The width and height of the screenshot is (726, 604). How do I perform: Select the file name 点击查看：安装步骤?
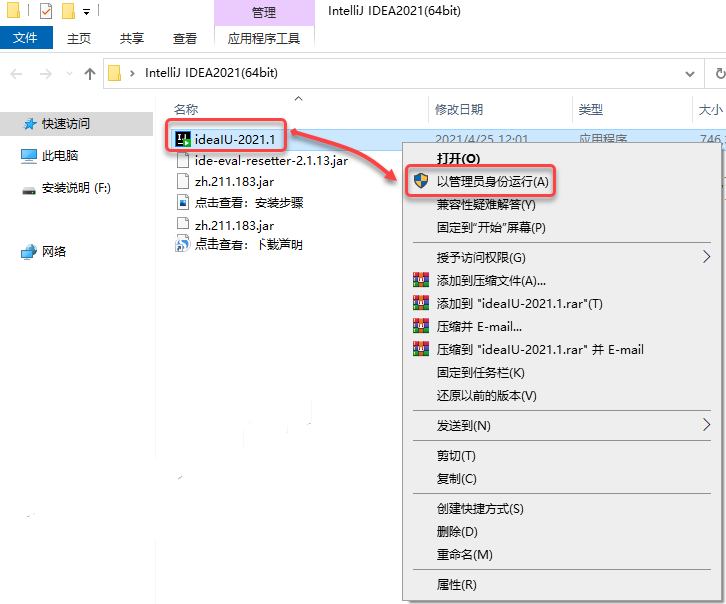coord(249,203)
